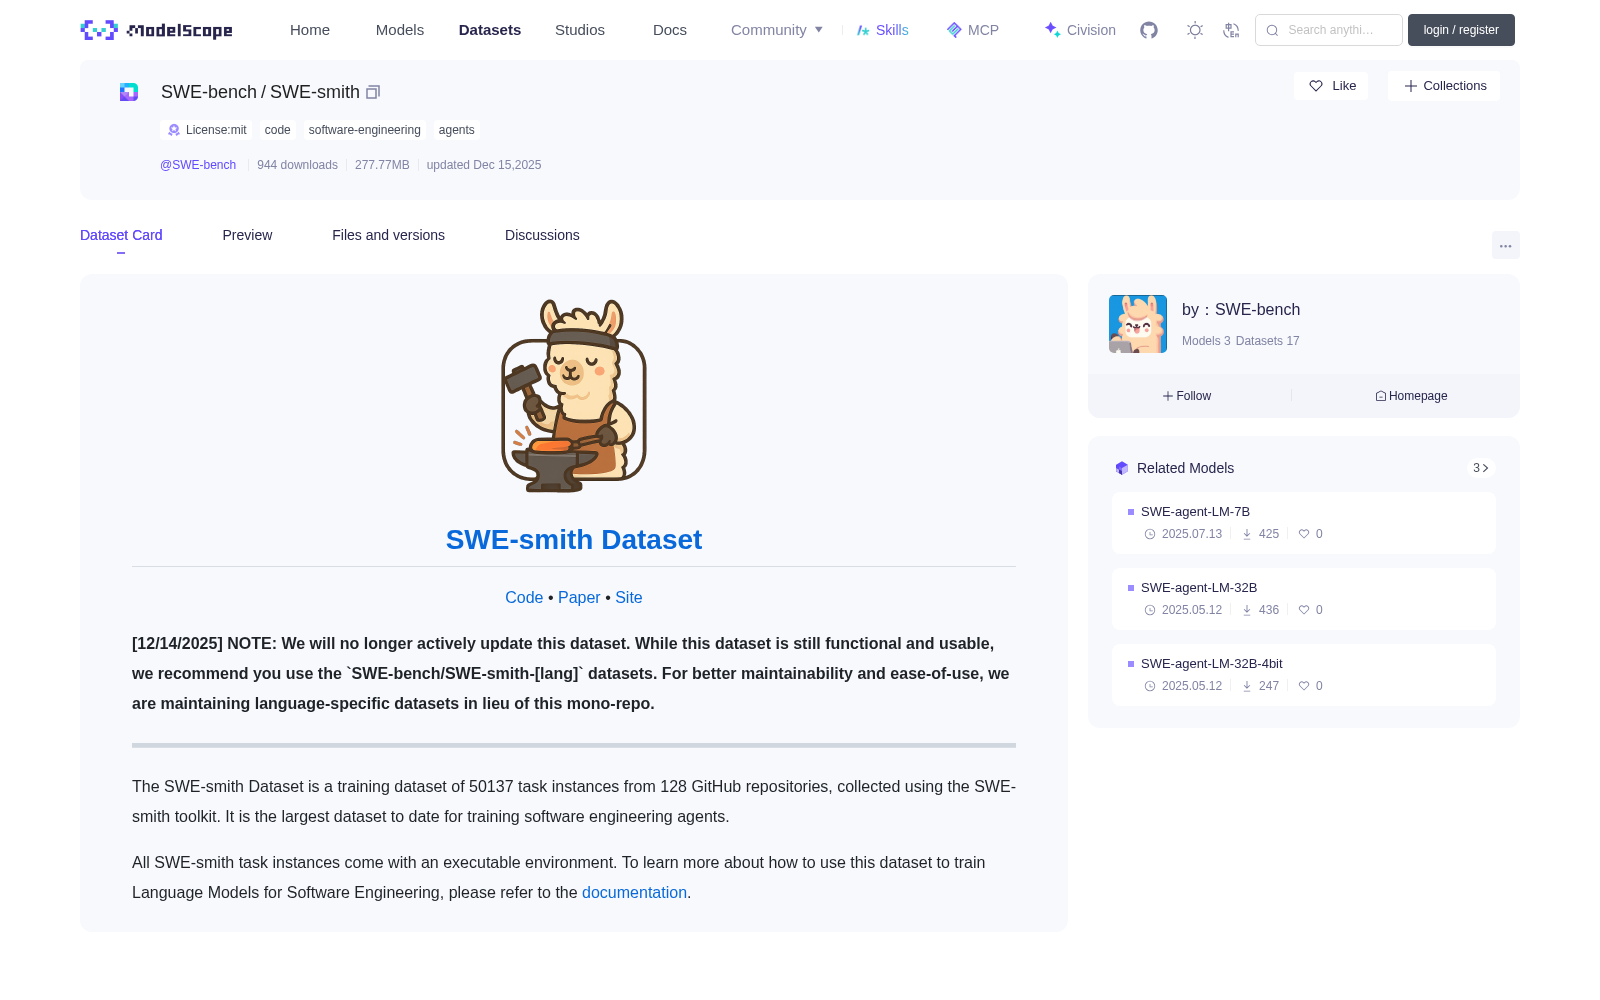Screen dimensions: 1600x1000
Task: Click the Skills nav link
Action: [x=892, y=30]
